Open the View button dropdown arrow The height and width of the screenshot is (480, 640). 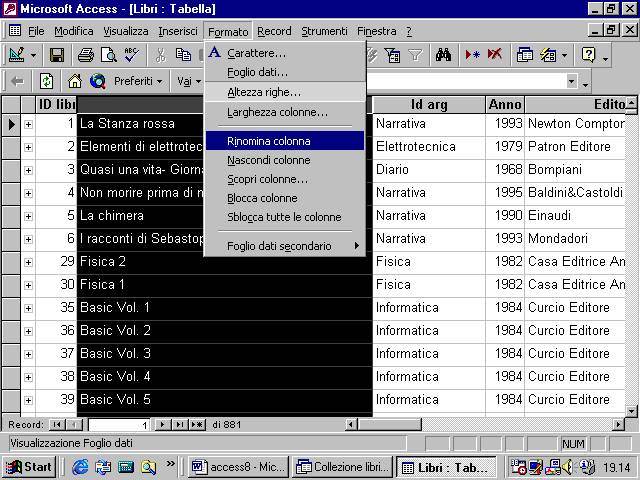[33, 55]
